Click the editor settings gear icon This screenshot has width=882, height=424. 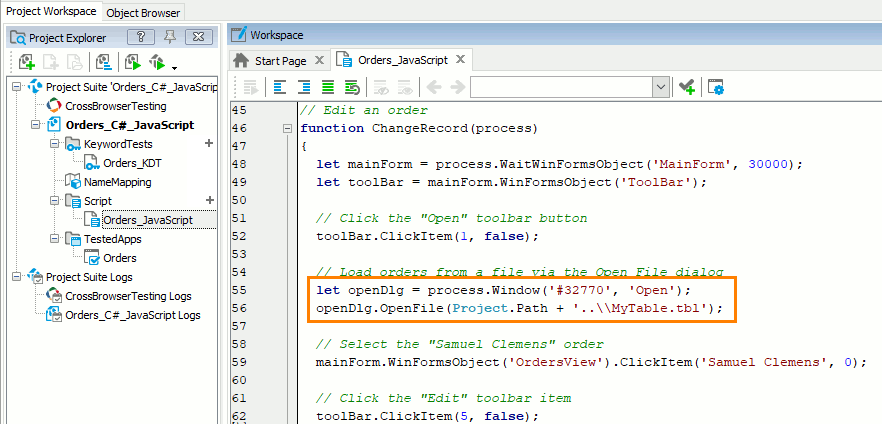(716, 87)
